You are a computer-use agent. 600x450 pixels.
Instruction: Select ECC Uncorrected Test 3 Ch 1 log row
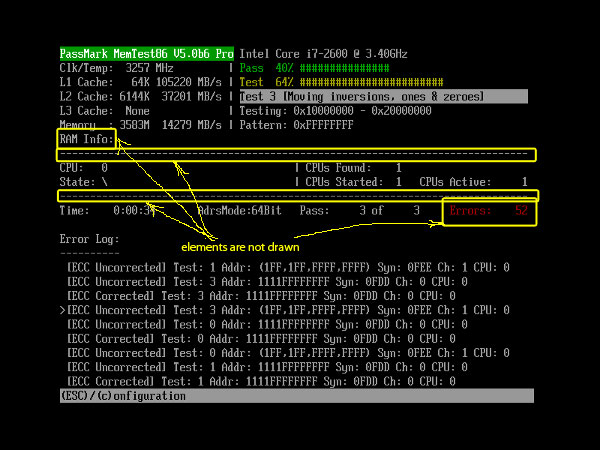[x=288, y=310]
